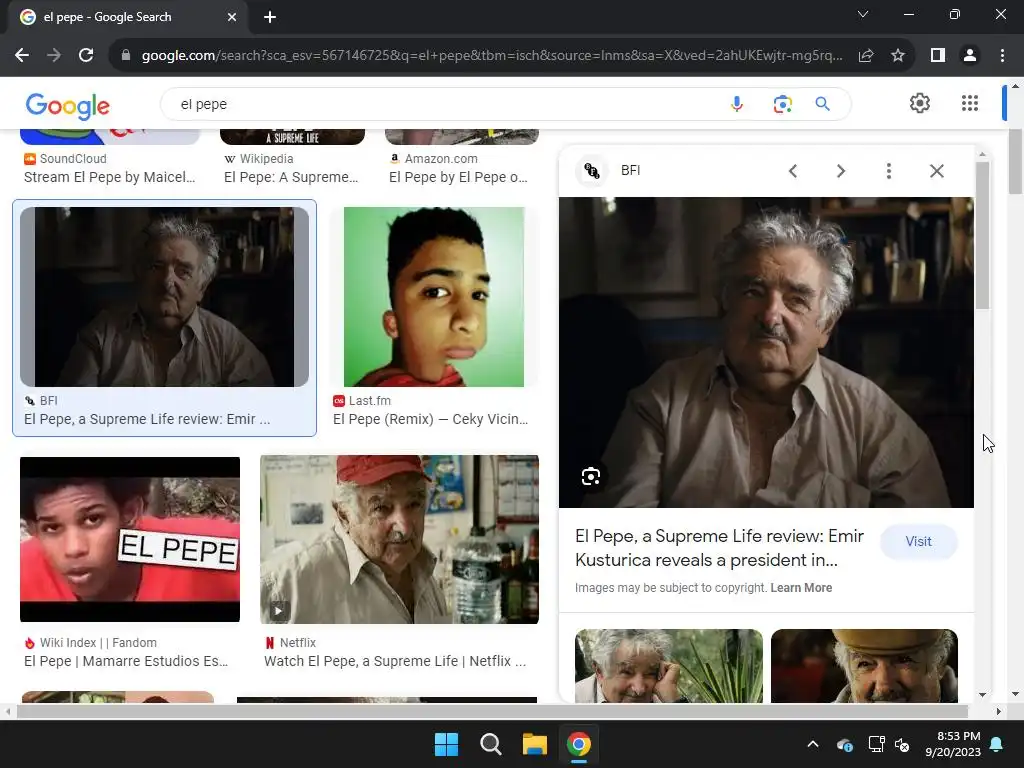Image resolution: width=1024 pixels, height=768 pixels.
Task: Search by image with Lens icon
Action: click(x=782, y=104)
